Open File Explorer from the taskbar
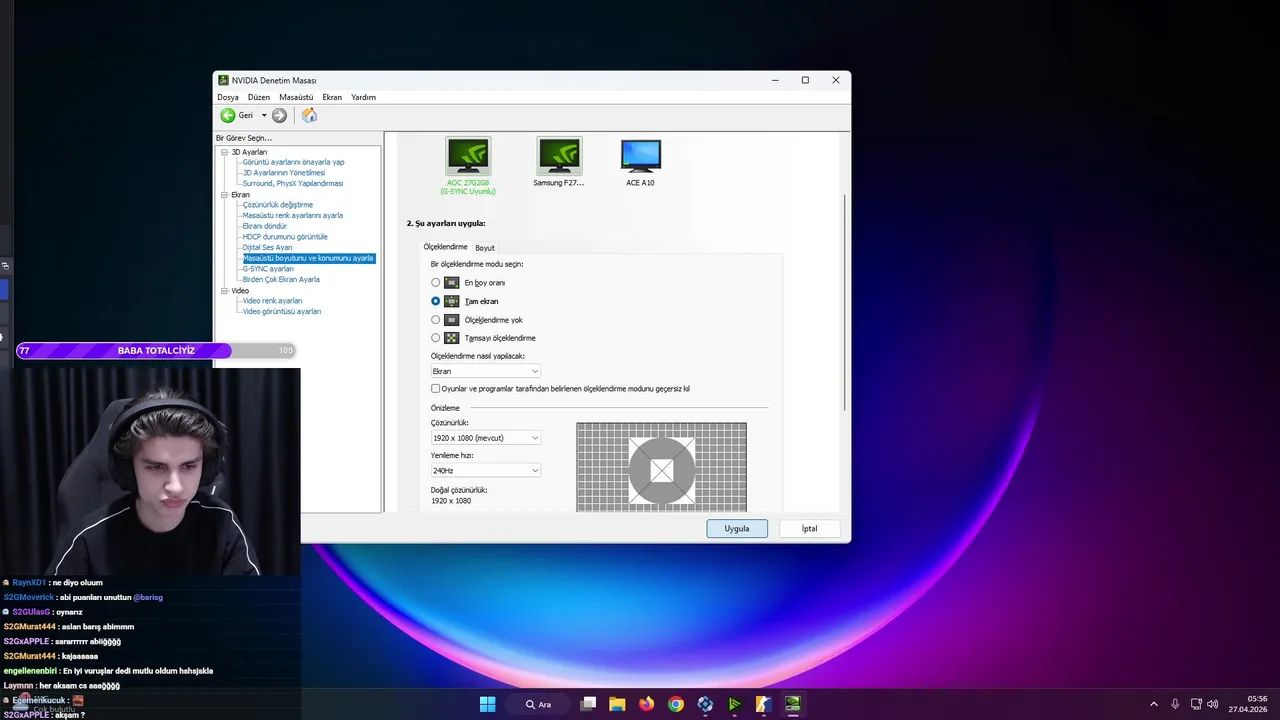 (x=617, y=704)
